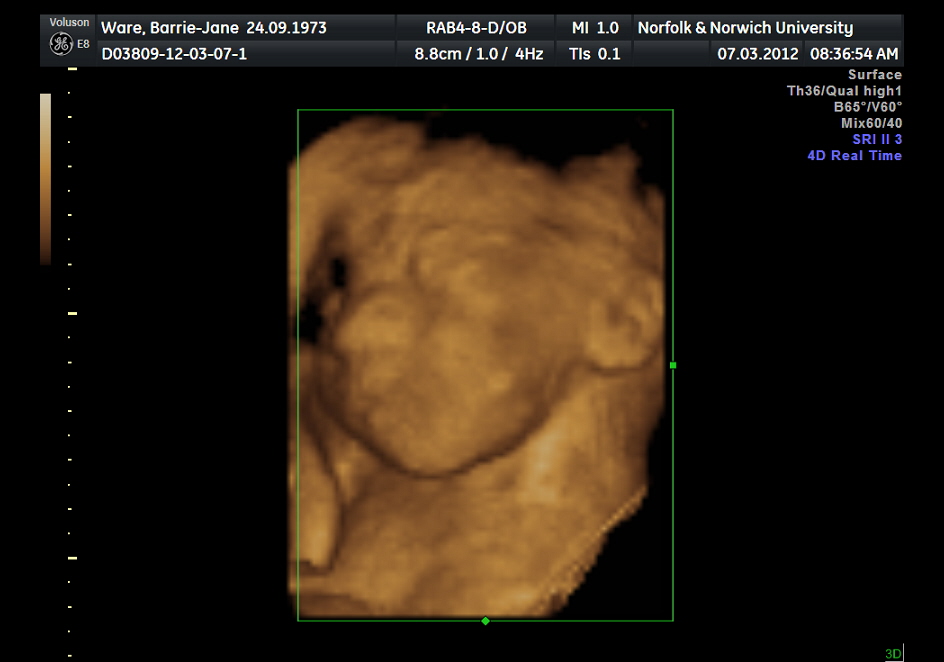The height and width of the screenshot is (662, 944).
Task: Select the B65°/V60° angle setting
Action: (x=867, y=107)
